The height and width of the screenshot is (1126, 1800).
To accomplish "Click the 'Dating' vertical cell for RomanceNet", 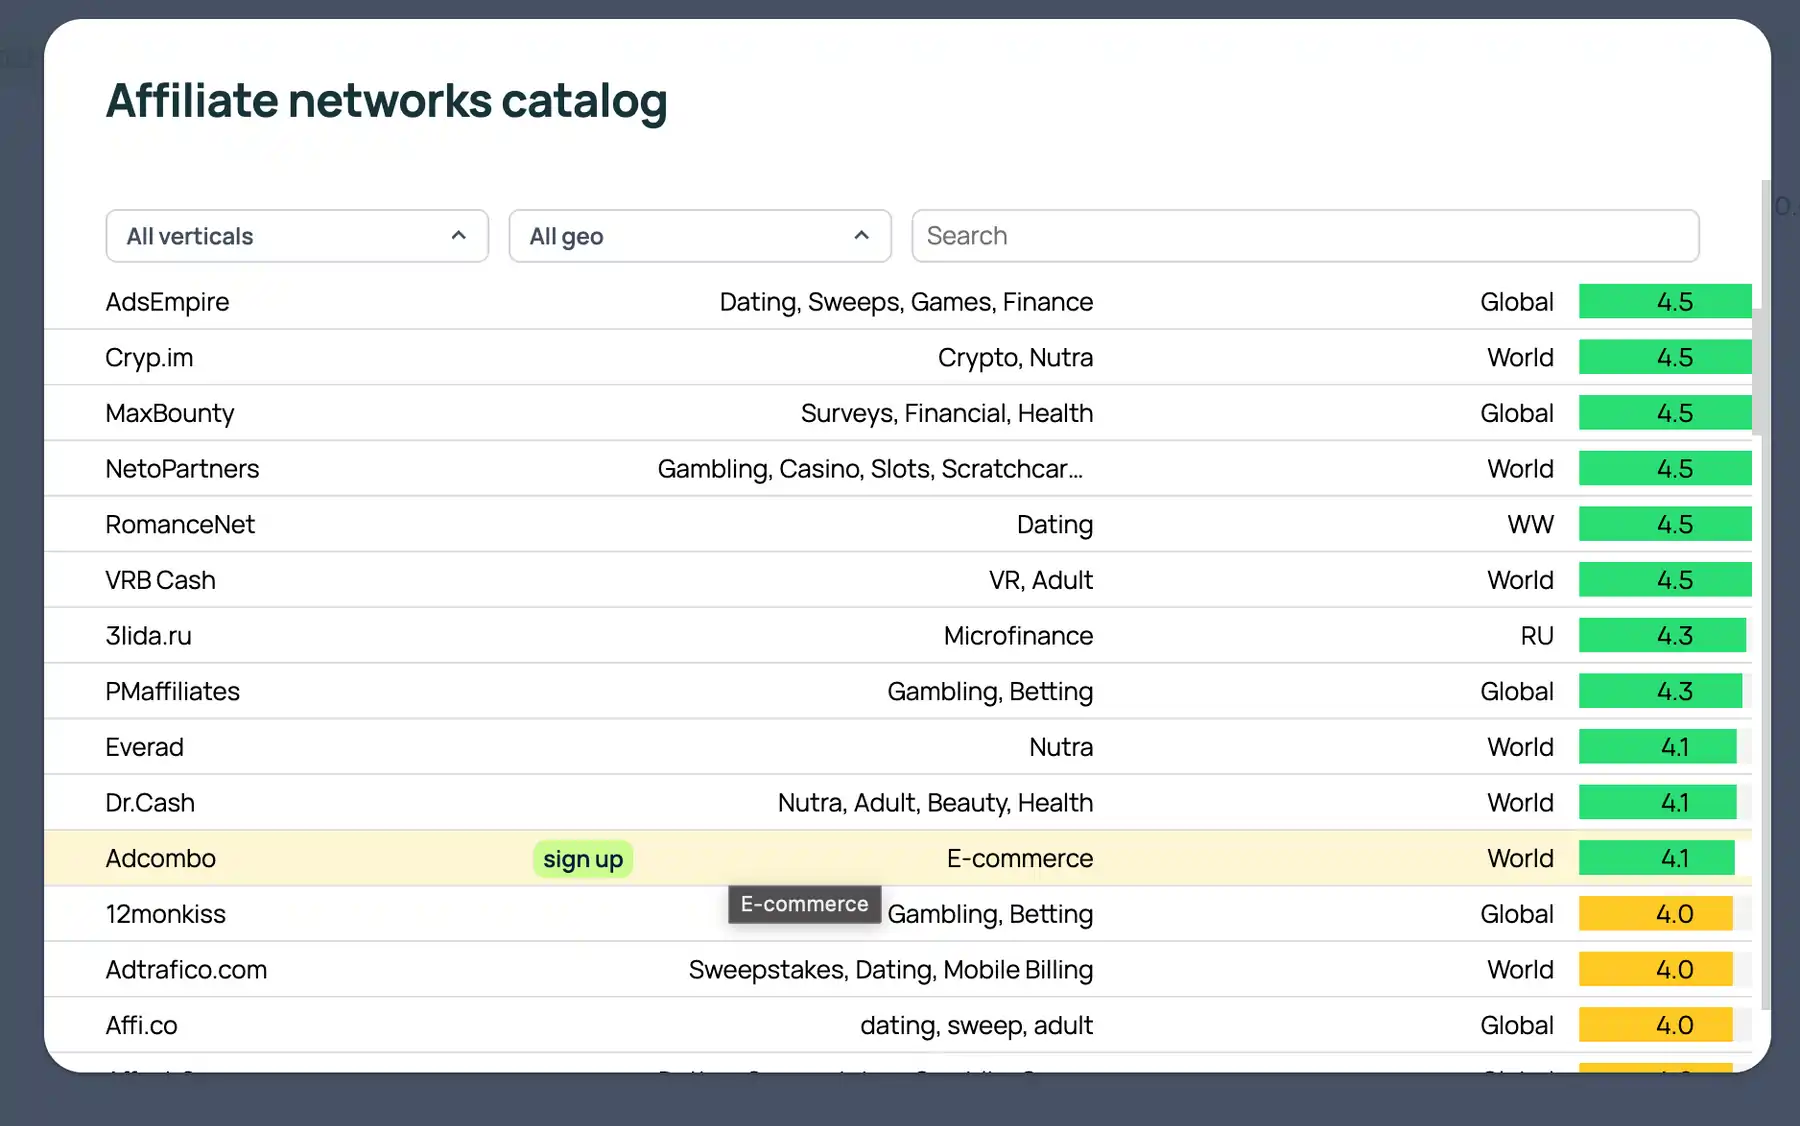I will [1055, 525].
